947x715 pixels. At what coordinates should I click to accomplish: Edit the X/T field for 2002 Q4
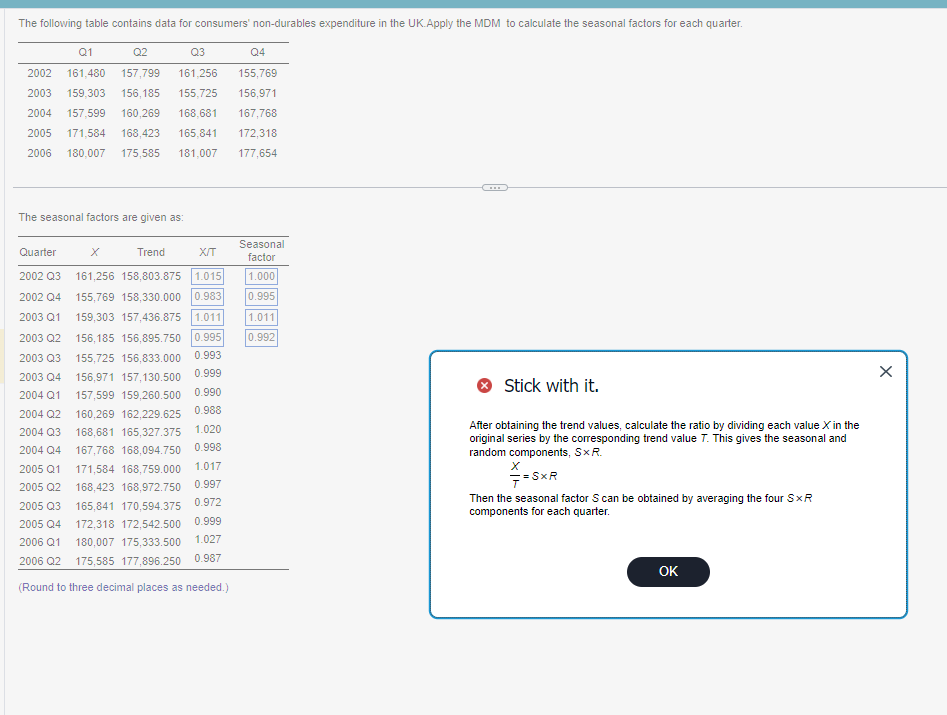(x=208, y=297)
